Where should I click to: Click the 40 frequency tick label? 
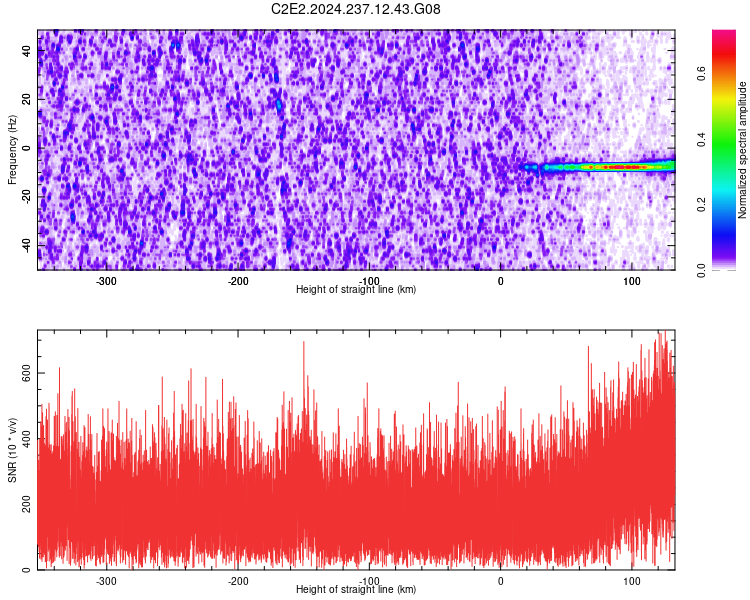pyautogui.click(x=27, y=51)
